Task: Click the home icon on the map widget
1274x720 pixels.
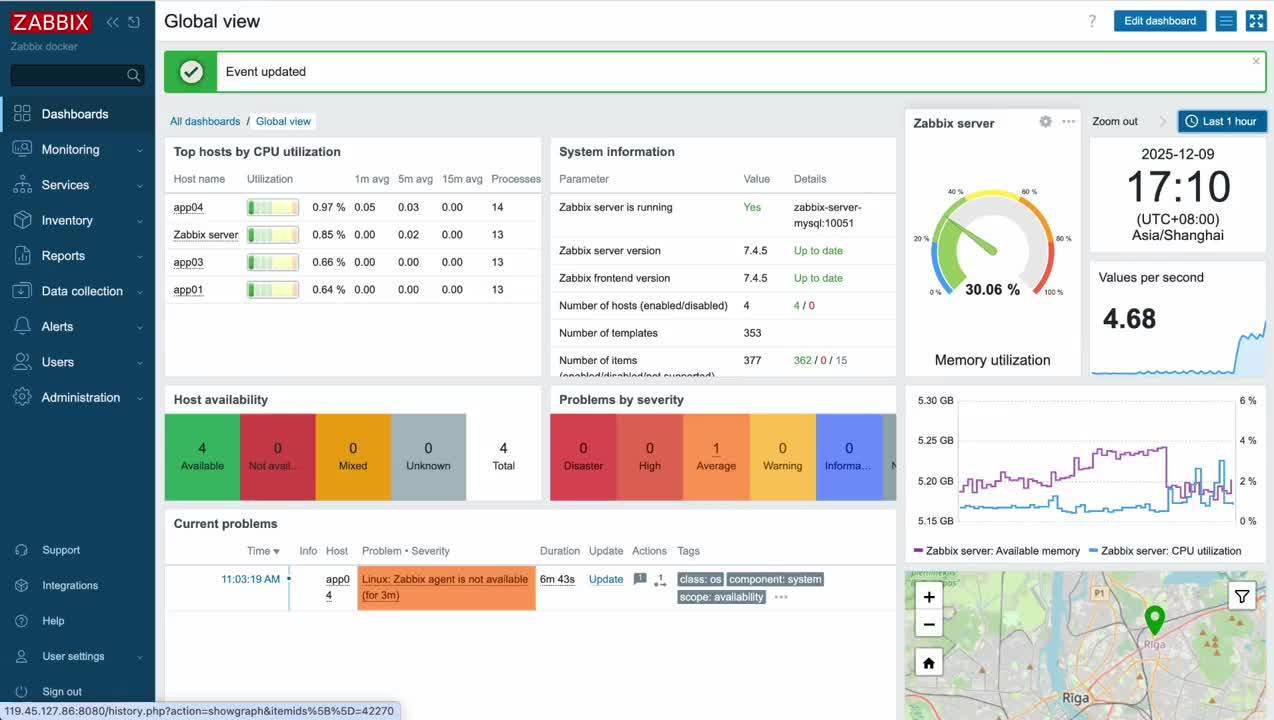Action: point(928,661)
